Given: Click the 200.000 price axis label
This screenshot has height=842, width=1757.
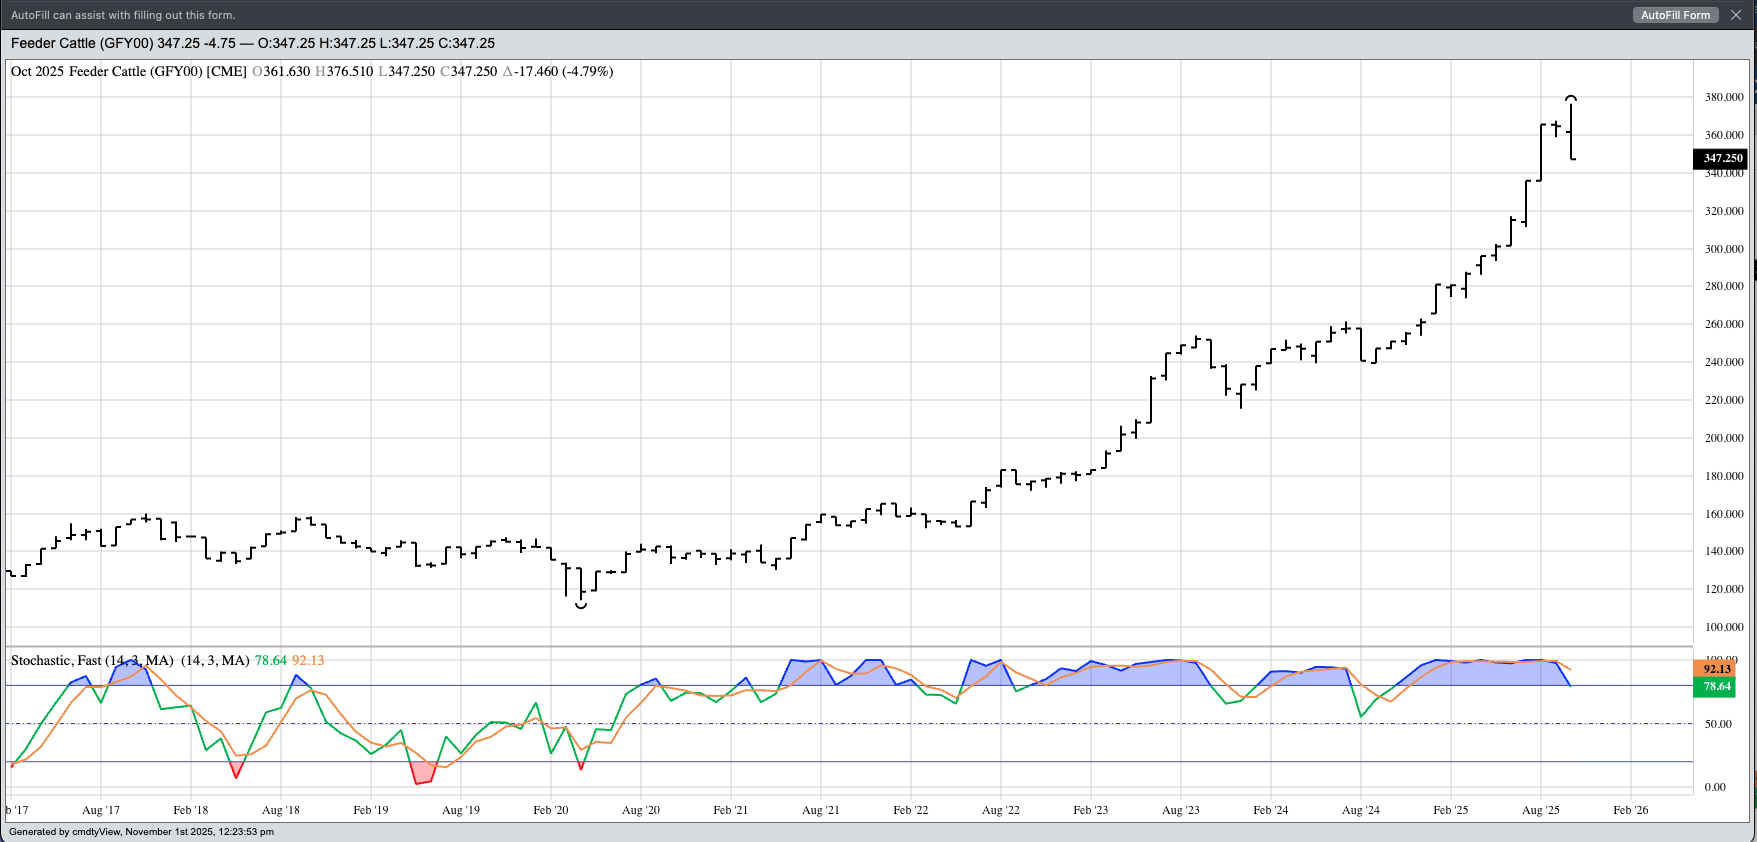Looking at the screenshot, I should pos(1723,438).
